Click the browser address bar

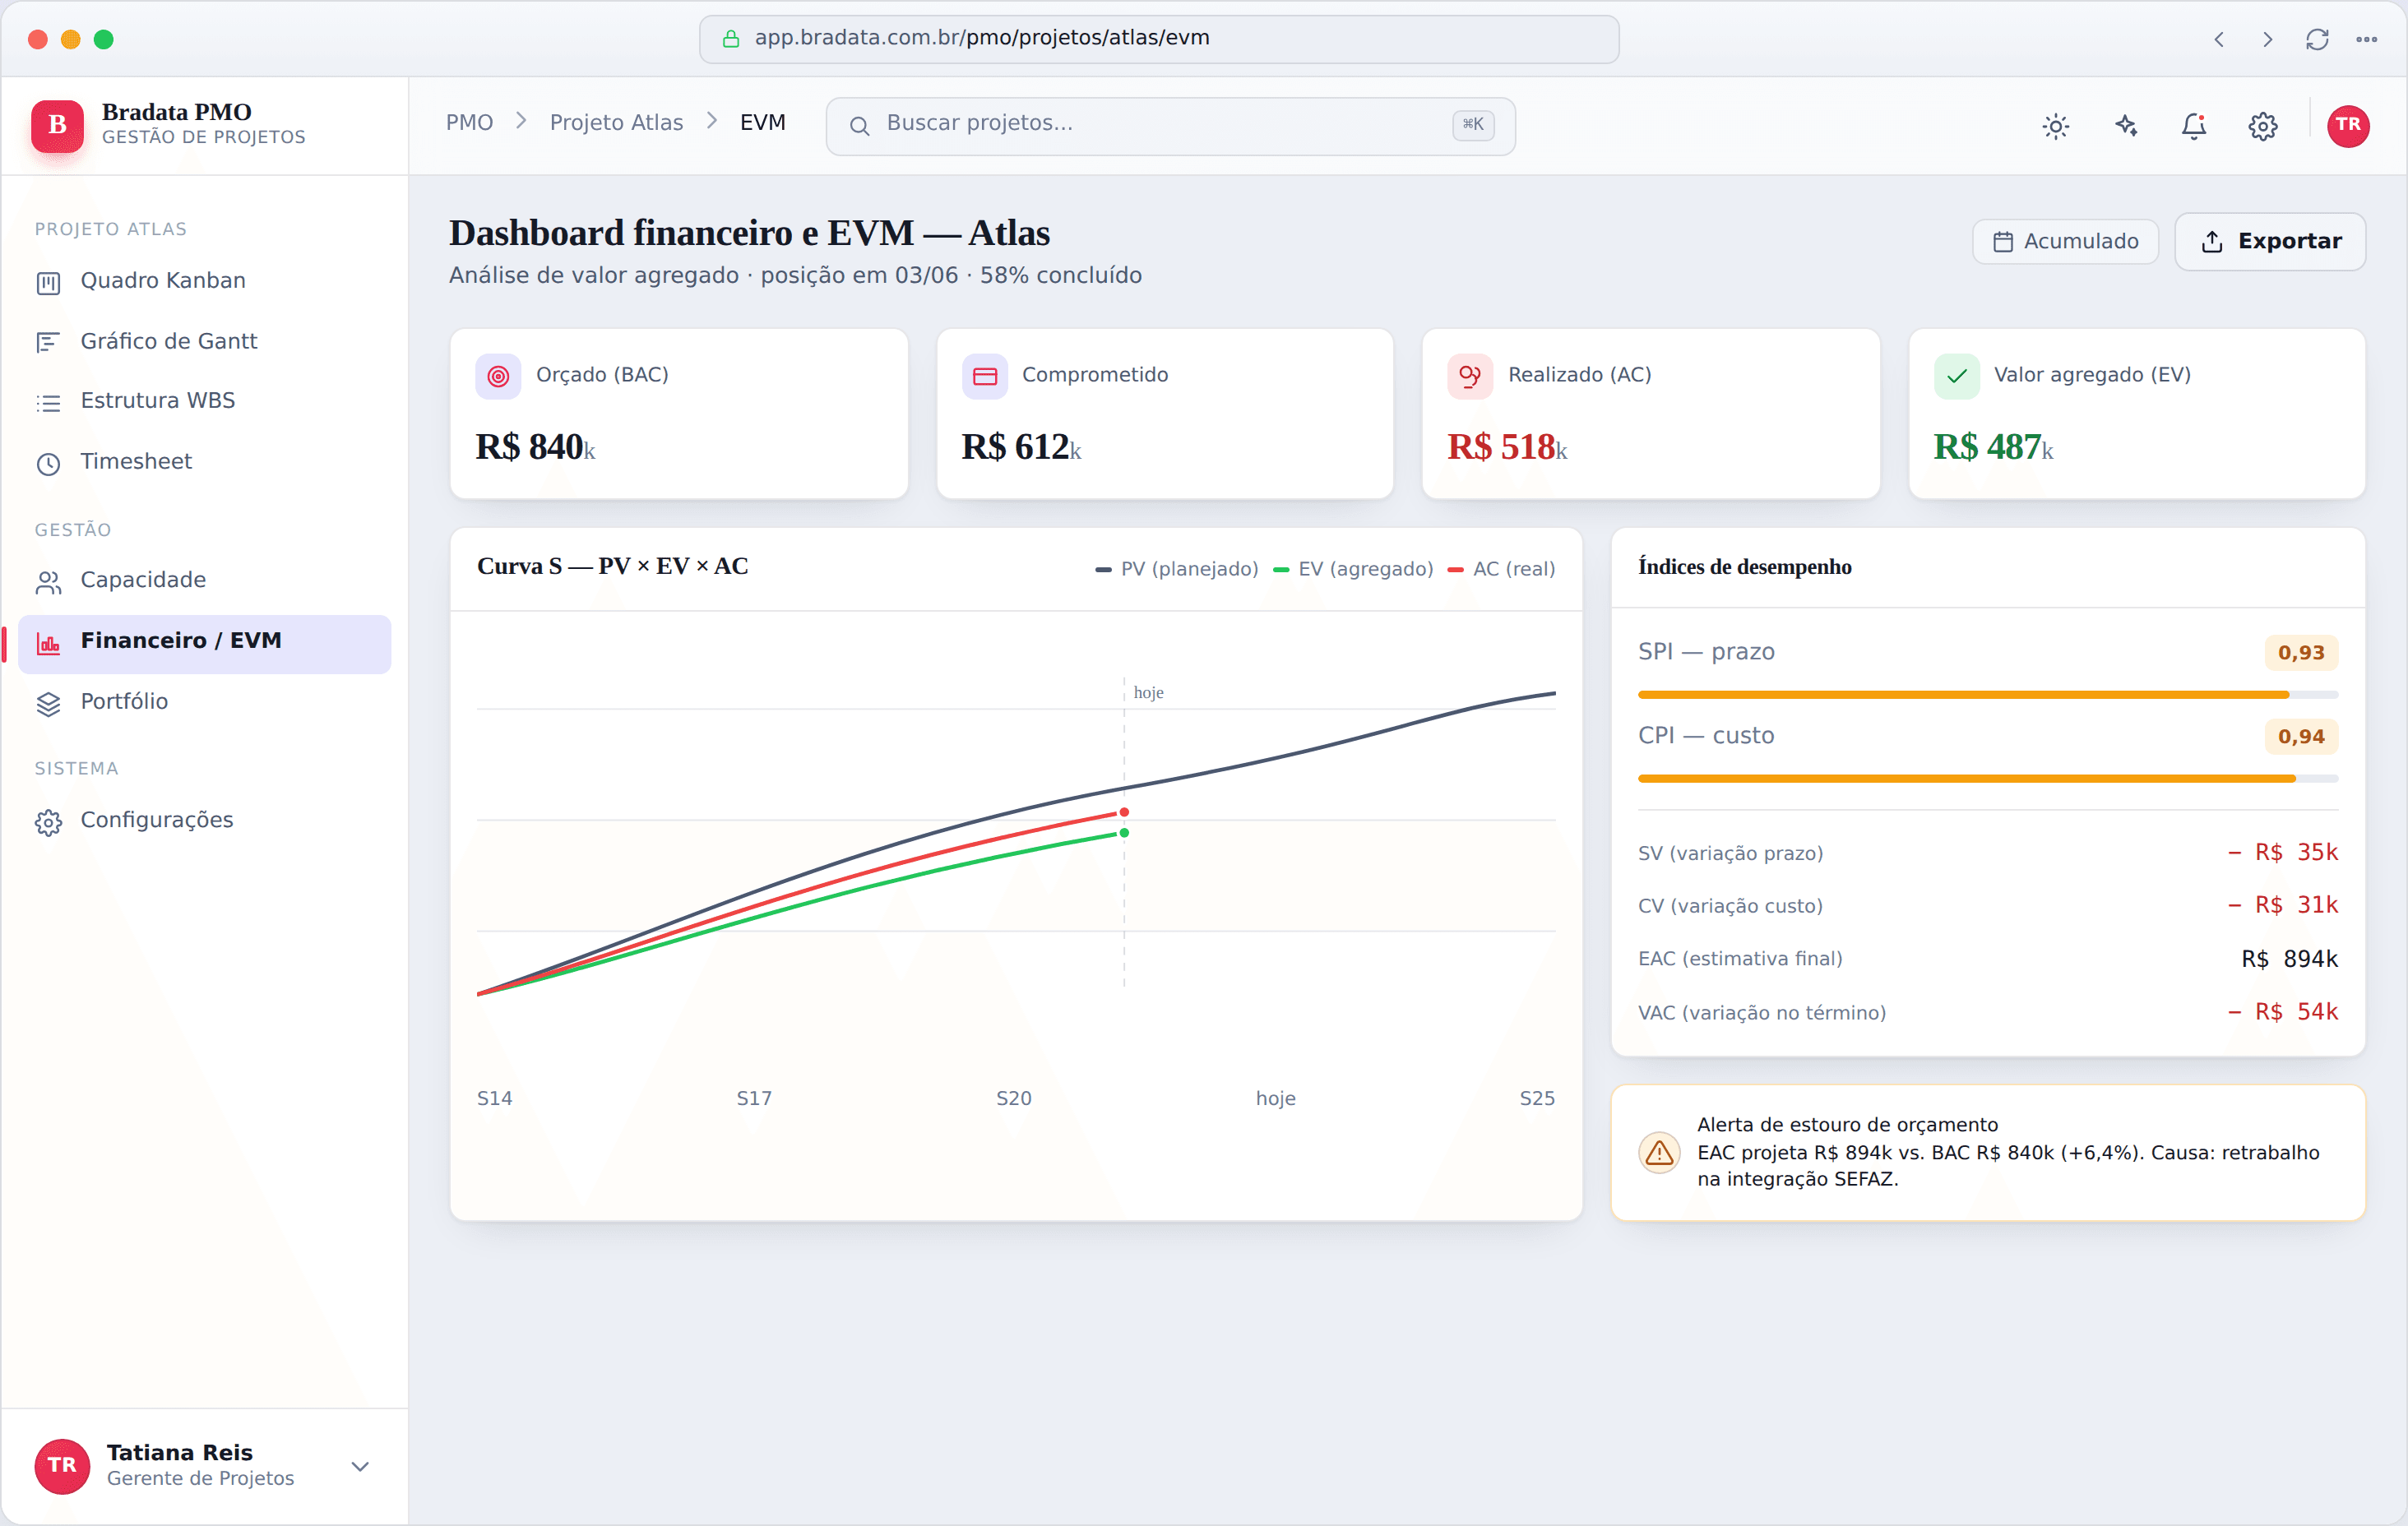tap(1158, 39)
